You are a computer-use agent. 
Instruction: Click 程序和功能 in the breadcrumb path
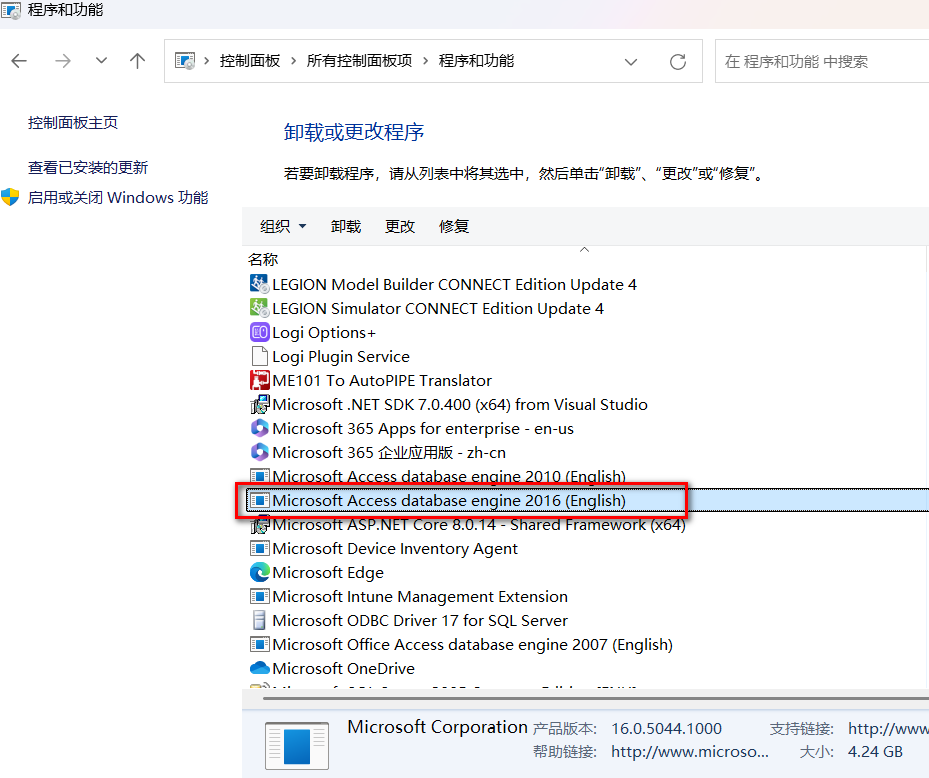476,61
